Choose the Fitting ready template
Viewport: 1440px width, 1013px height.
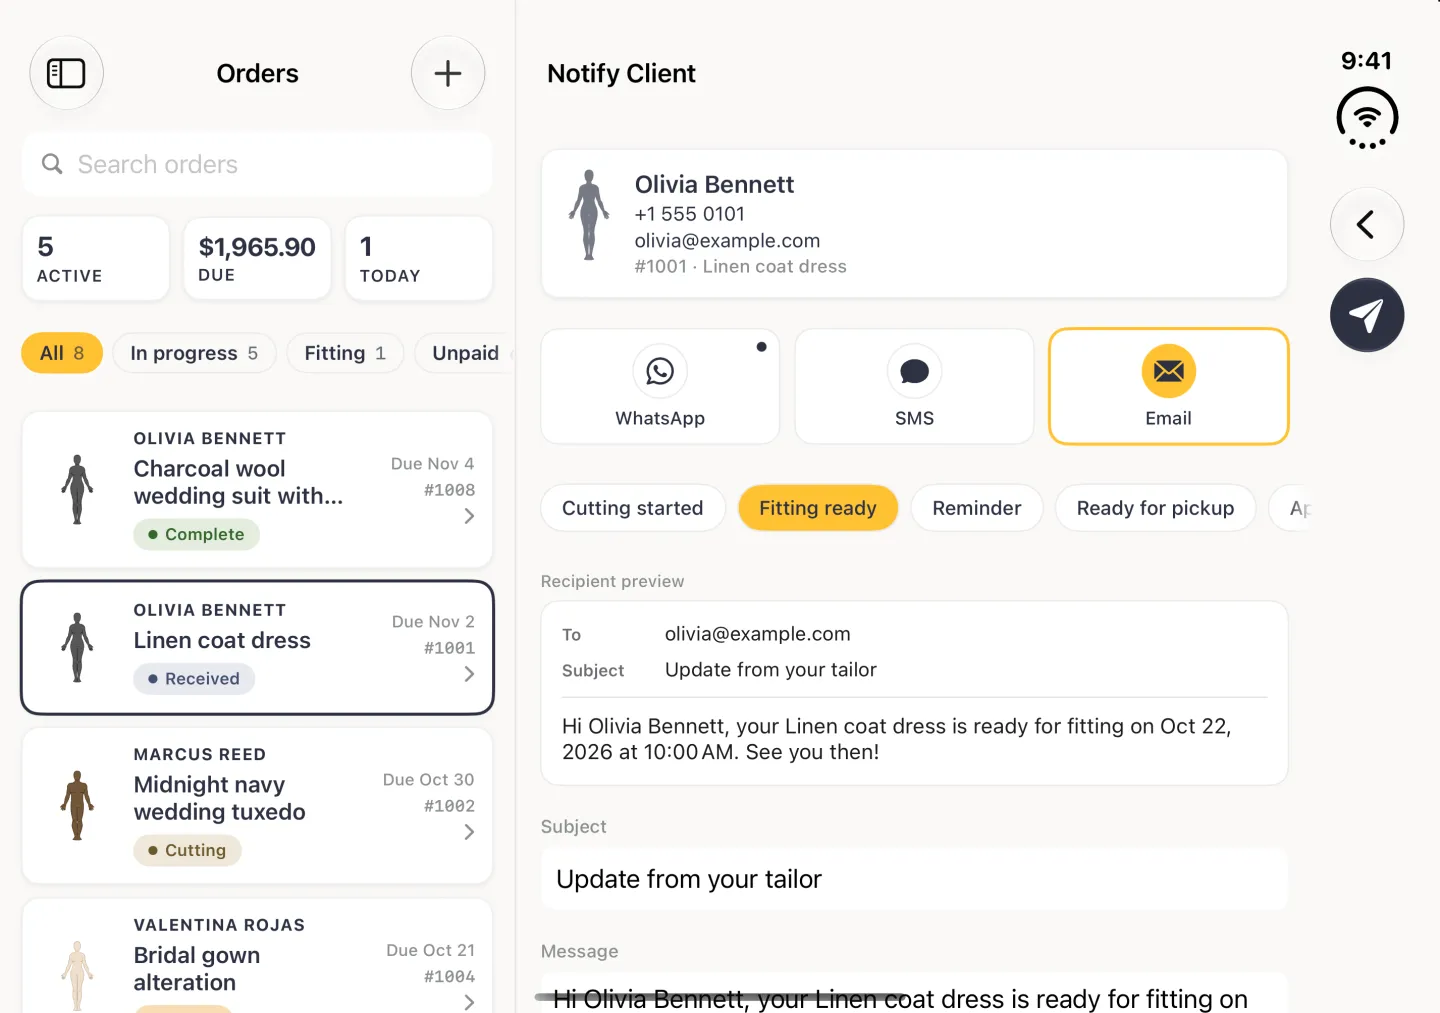[818, 508]
